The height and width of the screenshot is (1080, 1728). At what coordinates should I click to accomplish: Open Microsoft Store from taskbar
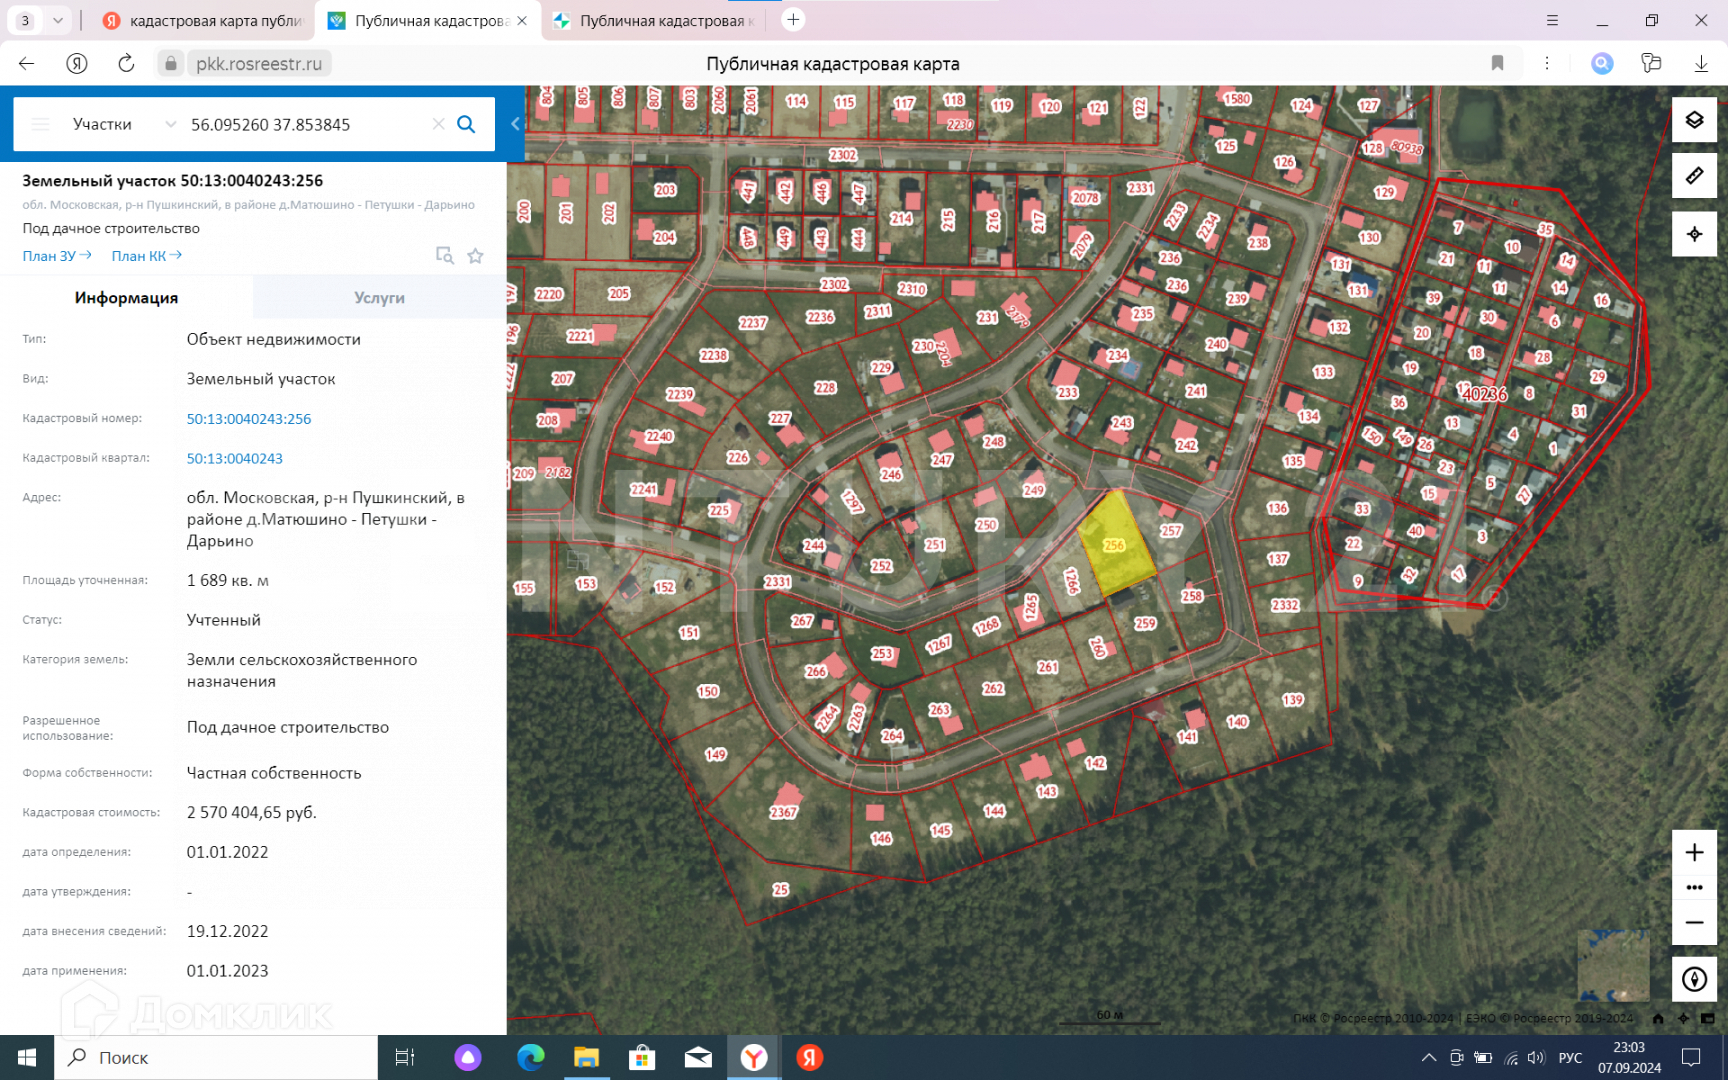642,1057
